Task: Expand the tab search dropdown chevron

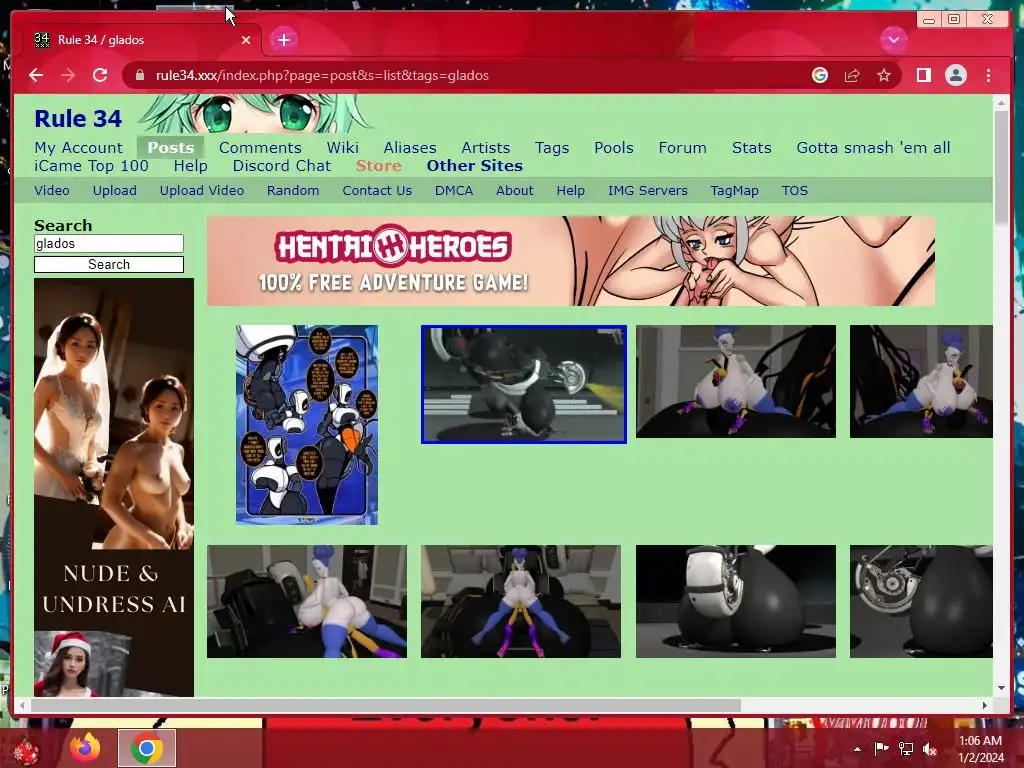Action: click(x=893, y=40)
